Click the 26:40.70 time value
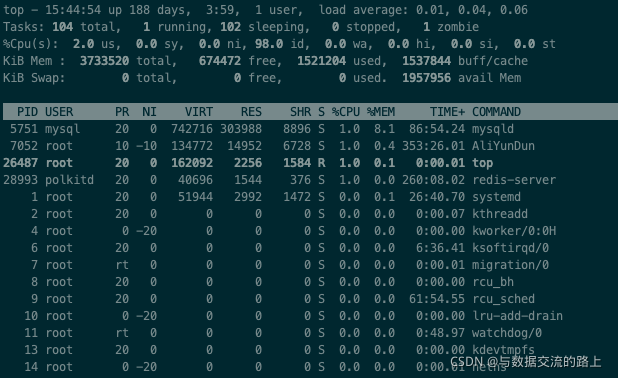Screen dimensions: 618x378 [437, 197]
